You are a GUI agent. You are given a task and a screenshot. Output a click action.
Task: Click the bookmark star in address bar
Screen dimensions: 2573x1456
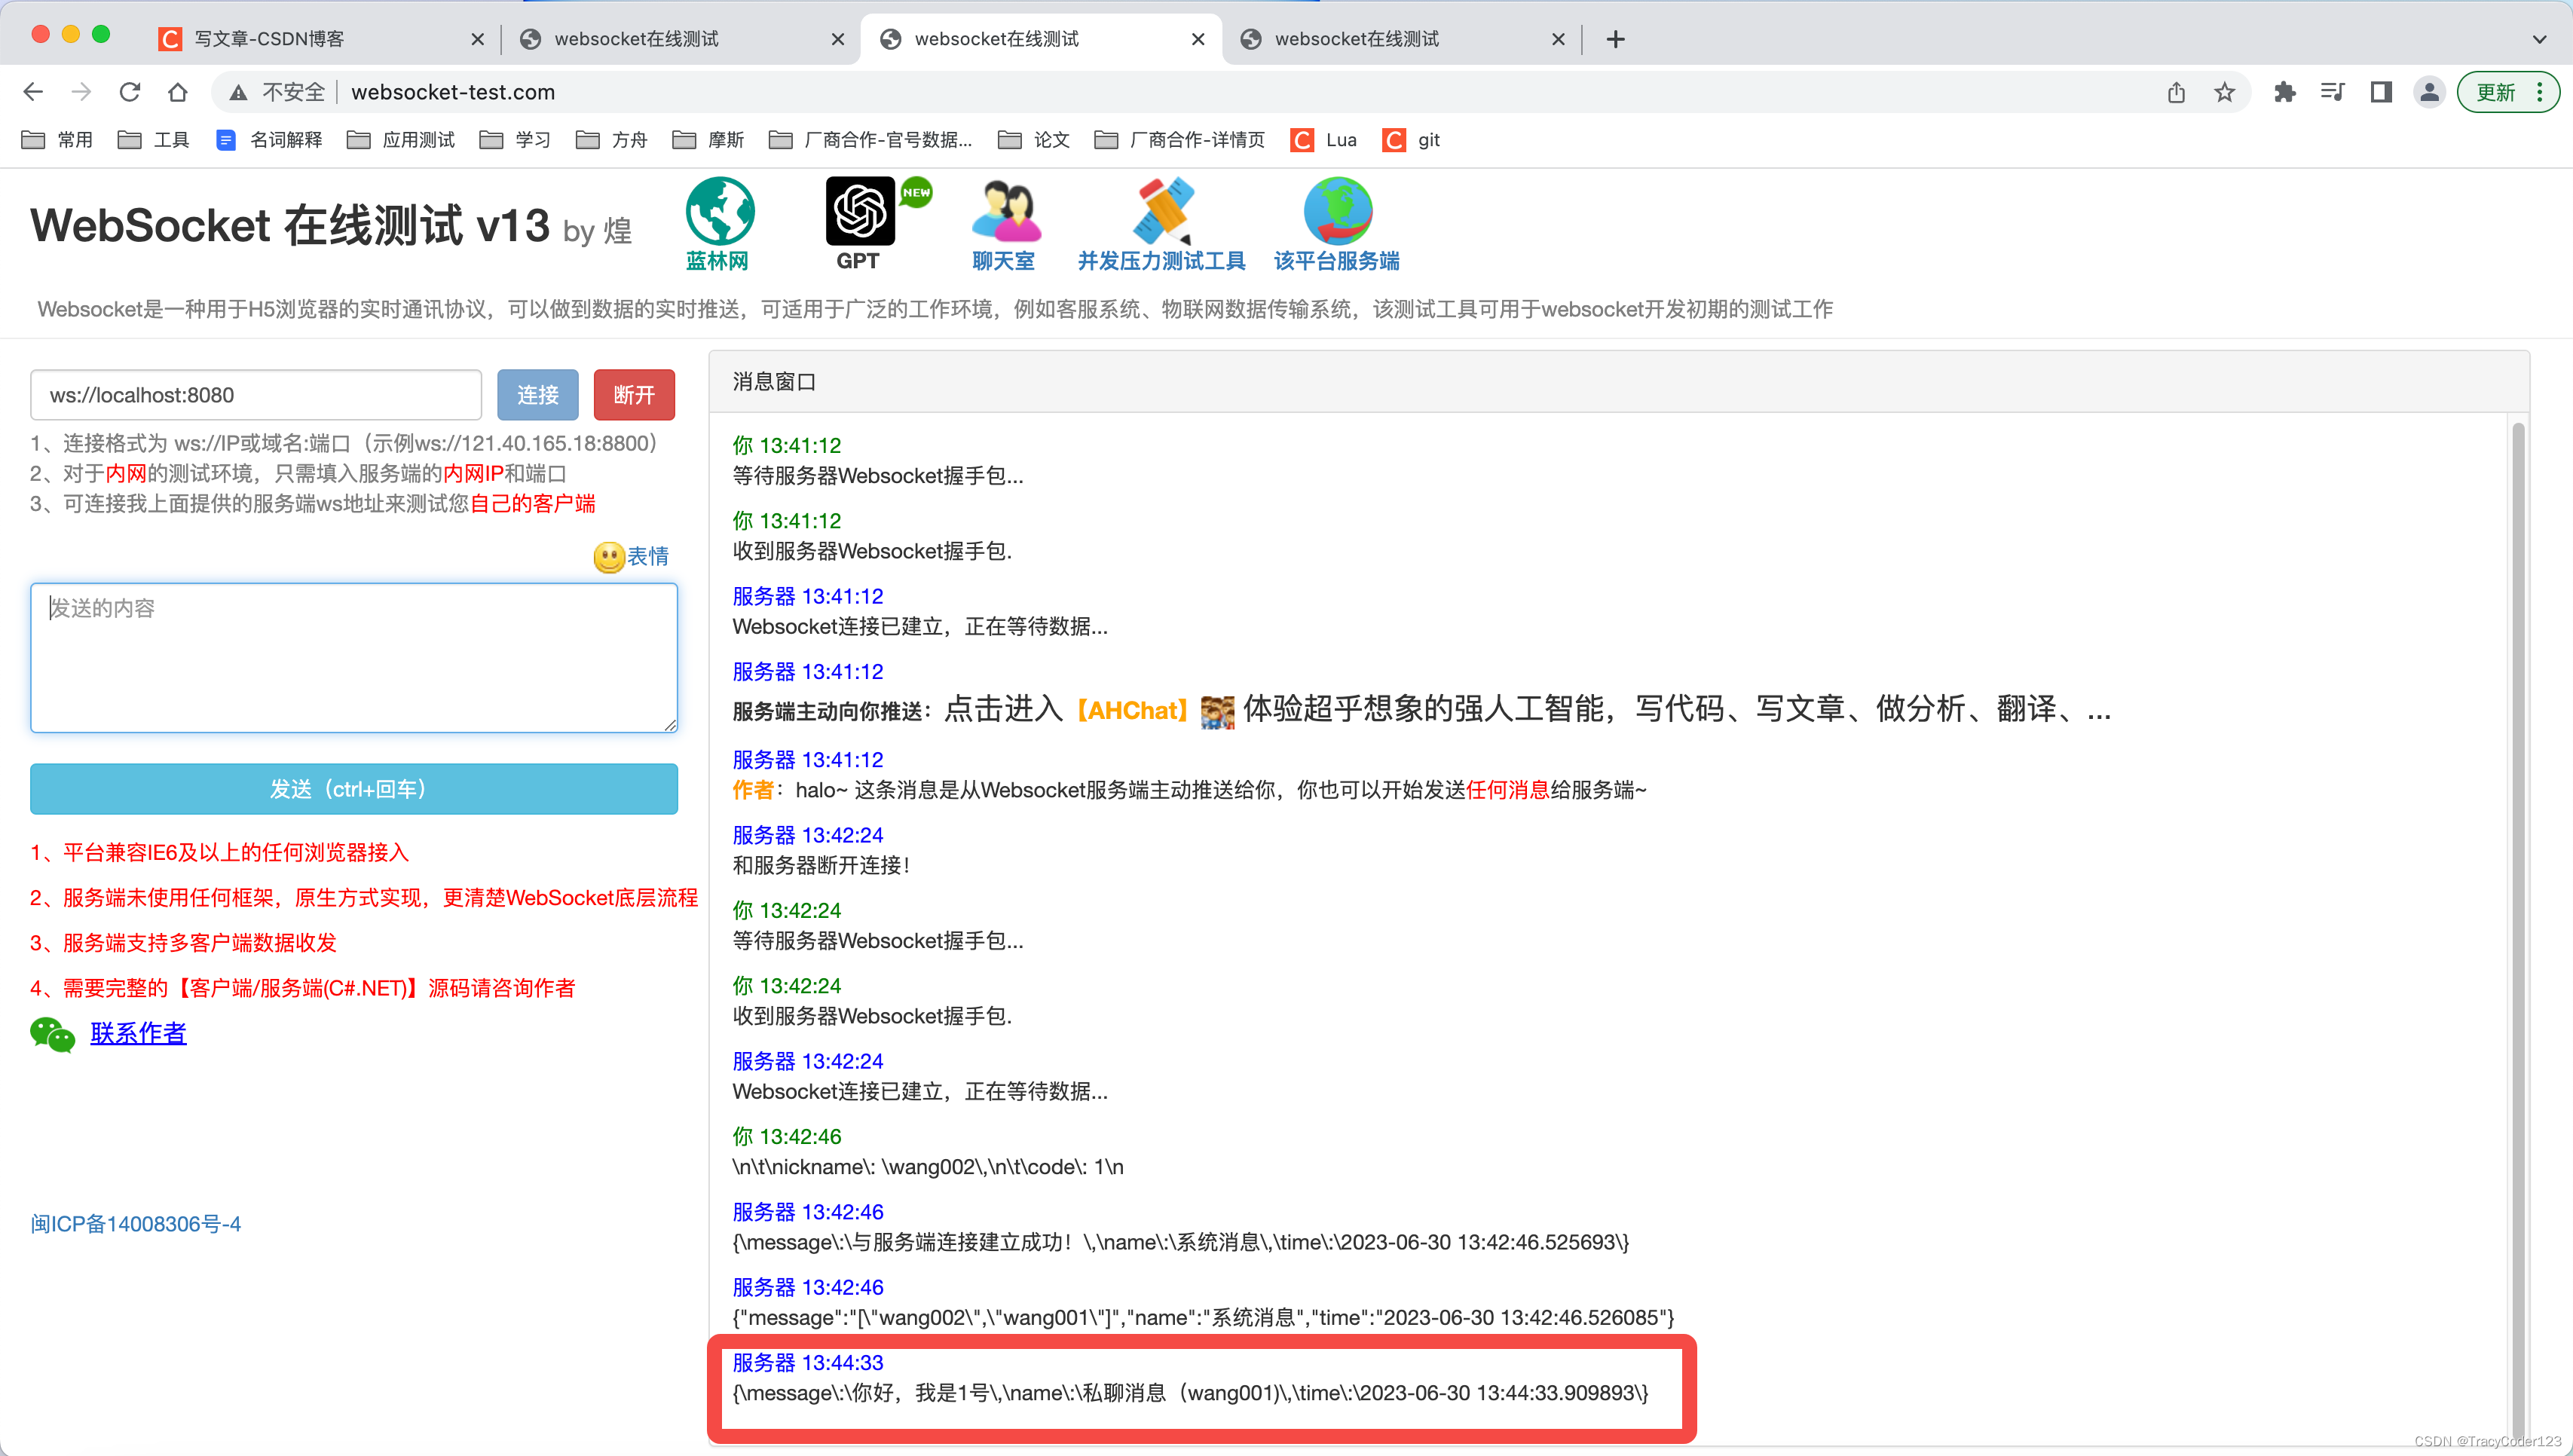pos(2224,92)
